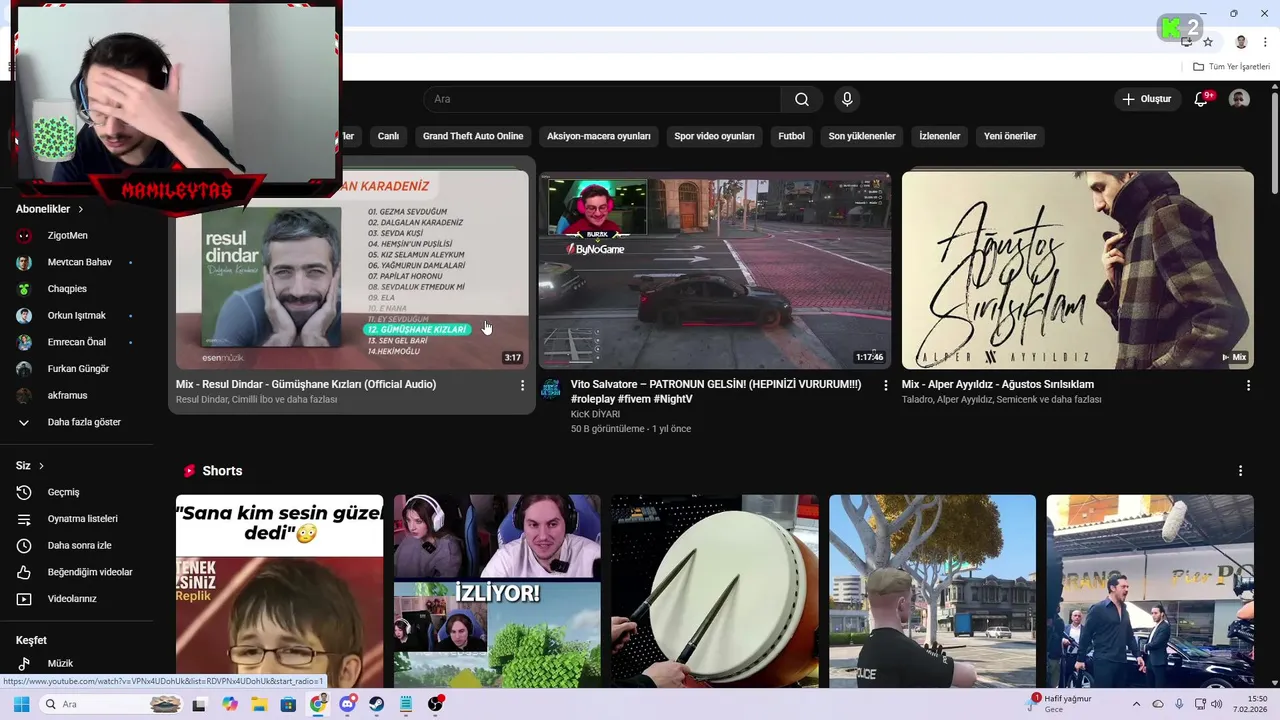This screenshot has height=720, width=1280.
Task: Open OBS Studio from the taskbar
Action: click(436, 704)
